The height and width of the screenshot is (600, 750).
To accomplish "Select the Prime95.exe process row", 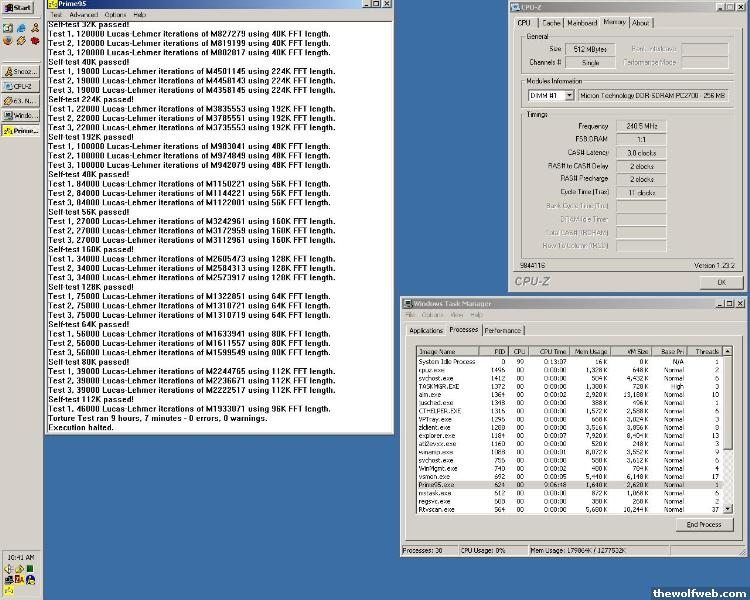I will point(436,484).
